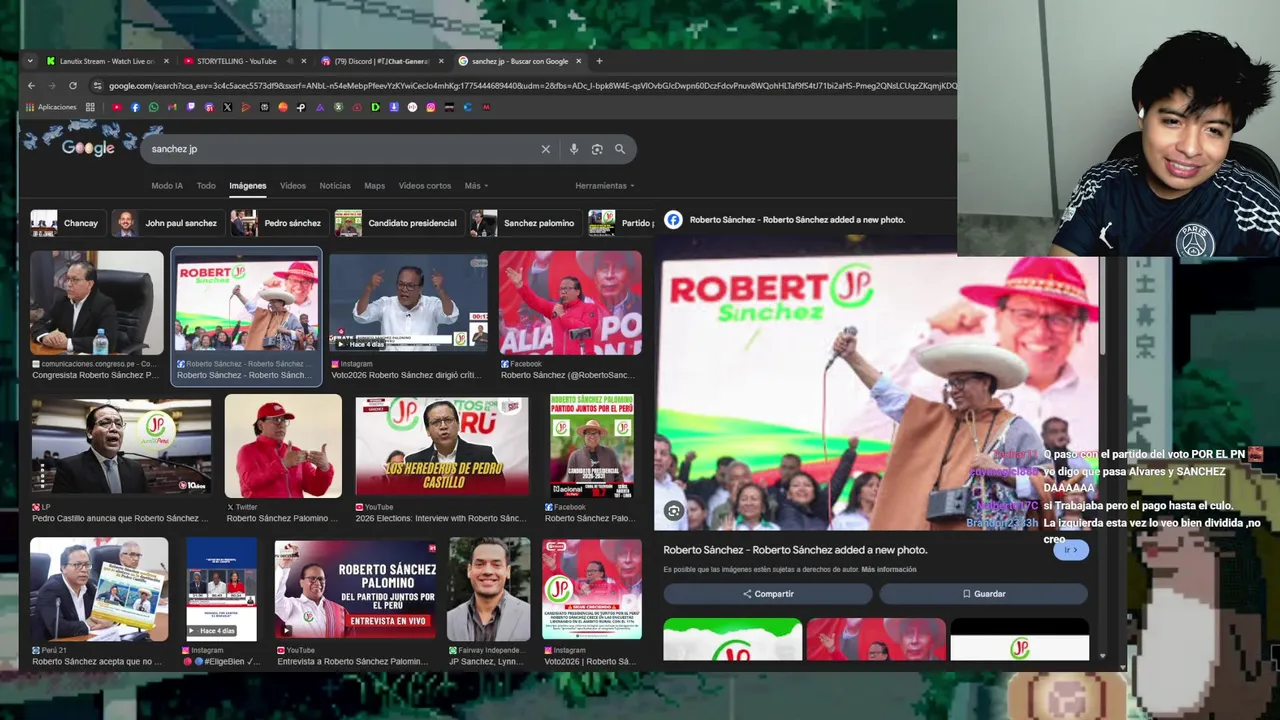Open Aplicaciones in bookmarks bar

(x=51, y=107)
